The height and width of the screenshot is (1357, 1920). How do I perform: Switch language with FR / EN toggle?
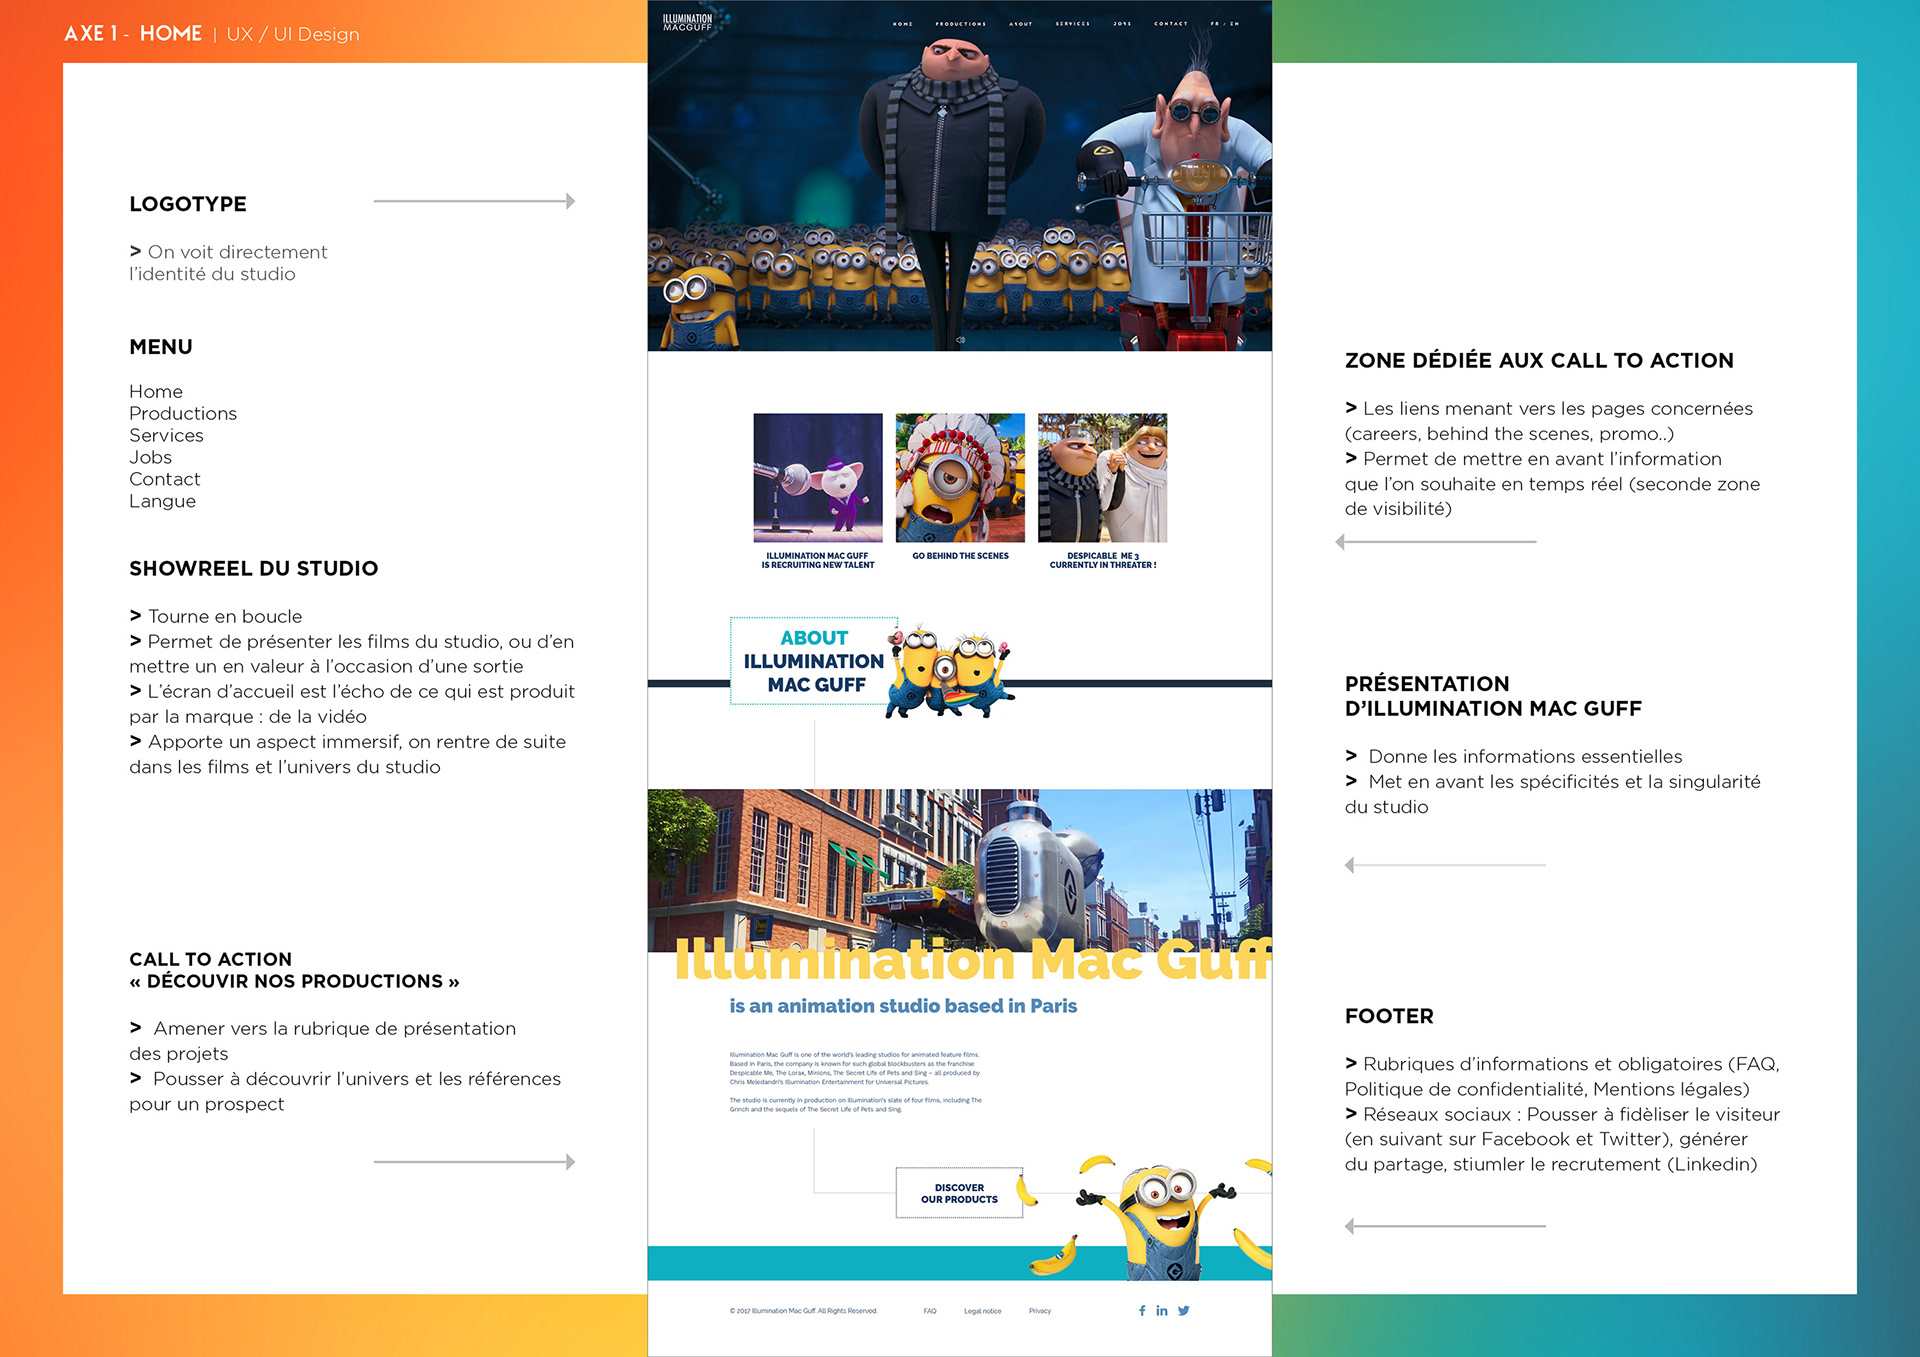click(x=1225, y=23)
